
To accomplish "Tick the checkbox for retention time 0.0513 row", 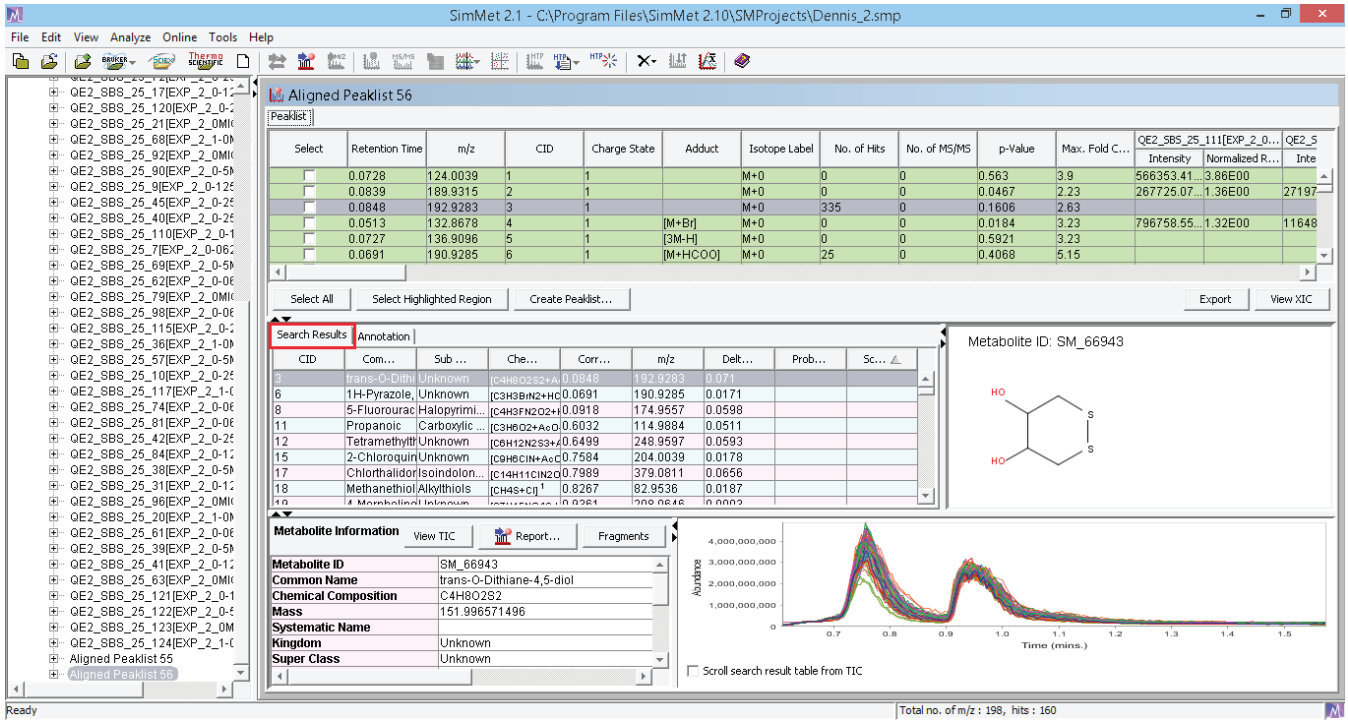I will click(x=309, y=223).
